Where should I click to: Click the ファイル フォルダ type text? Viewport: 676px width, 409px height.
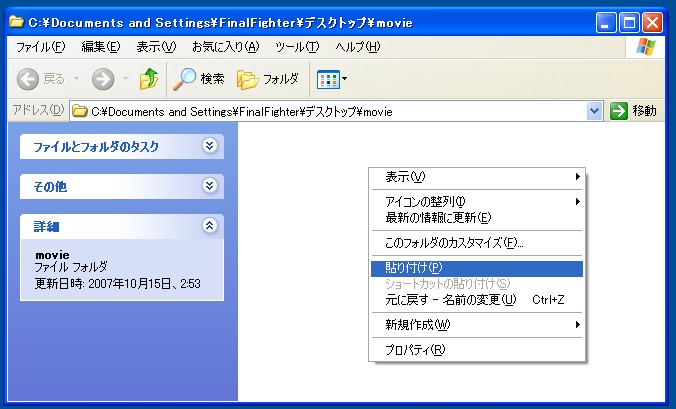pyautogui.click(x=71, y=267)
